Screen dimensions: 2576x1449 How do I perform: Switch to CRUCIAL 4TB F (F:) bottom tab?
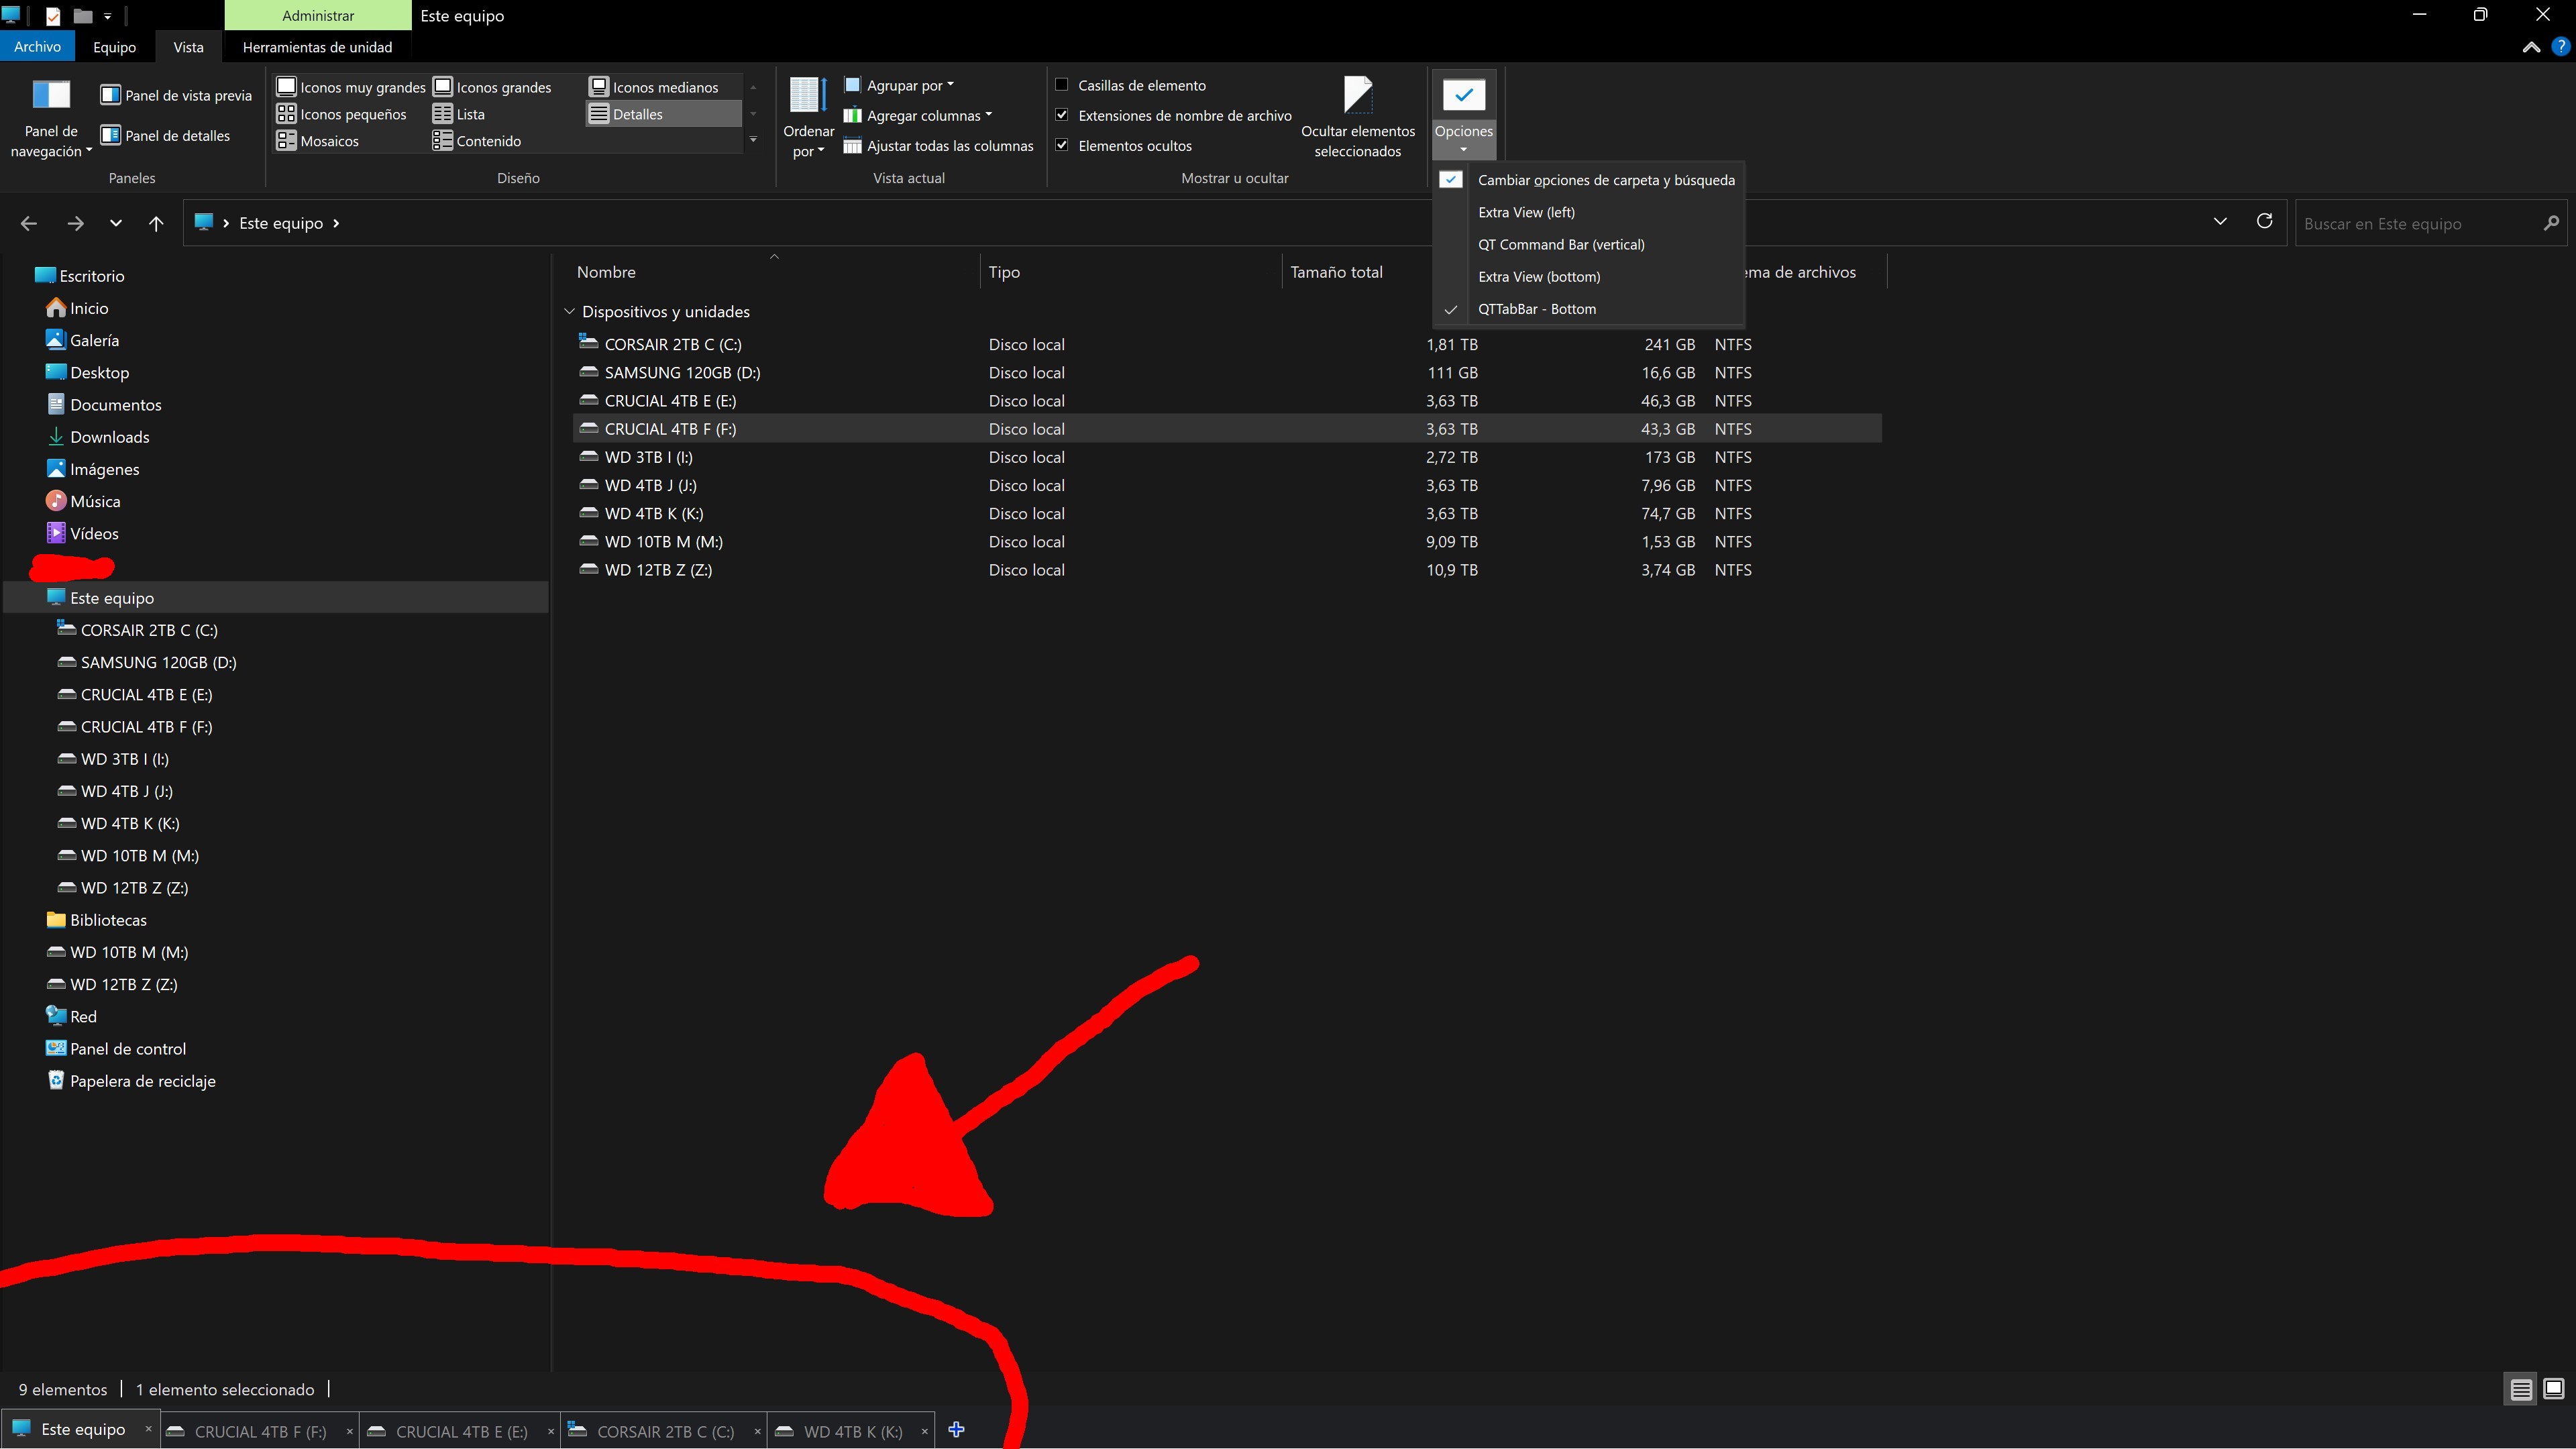tap(259, 1431)
